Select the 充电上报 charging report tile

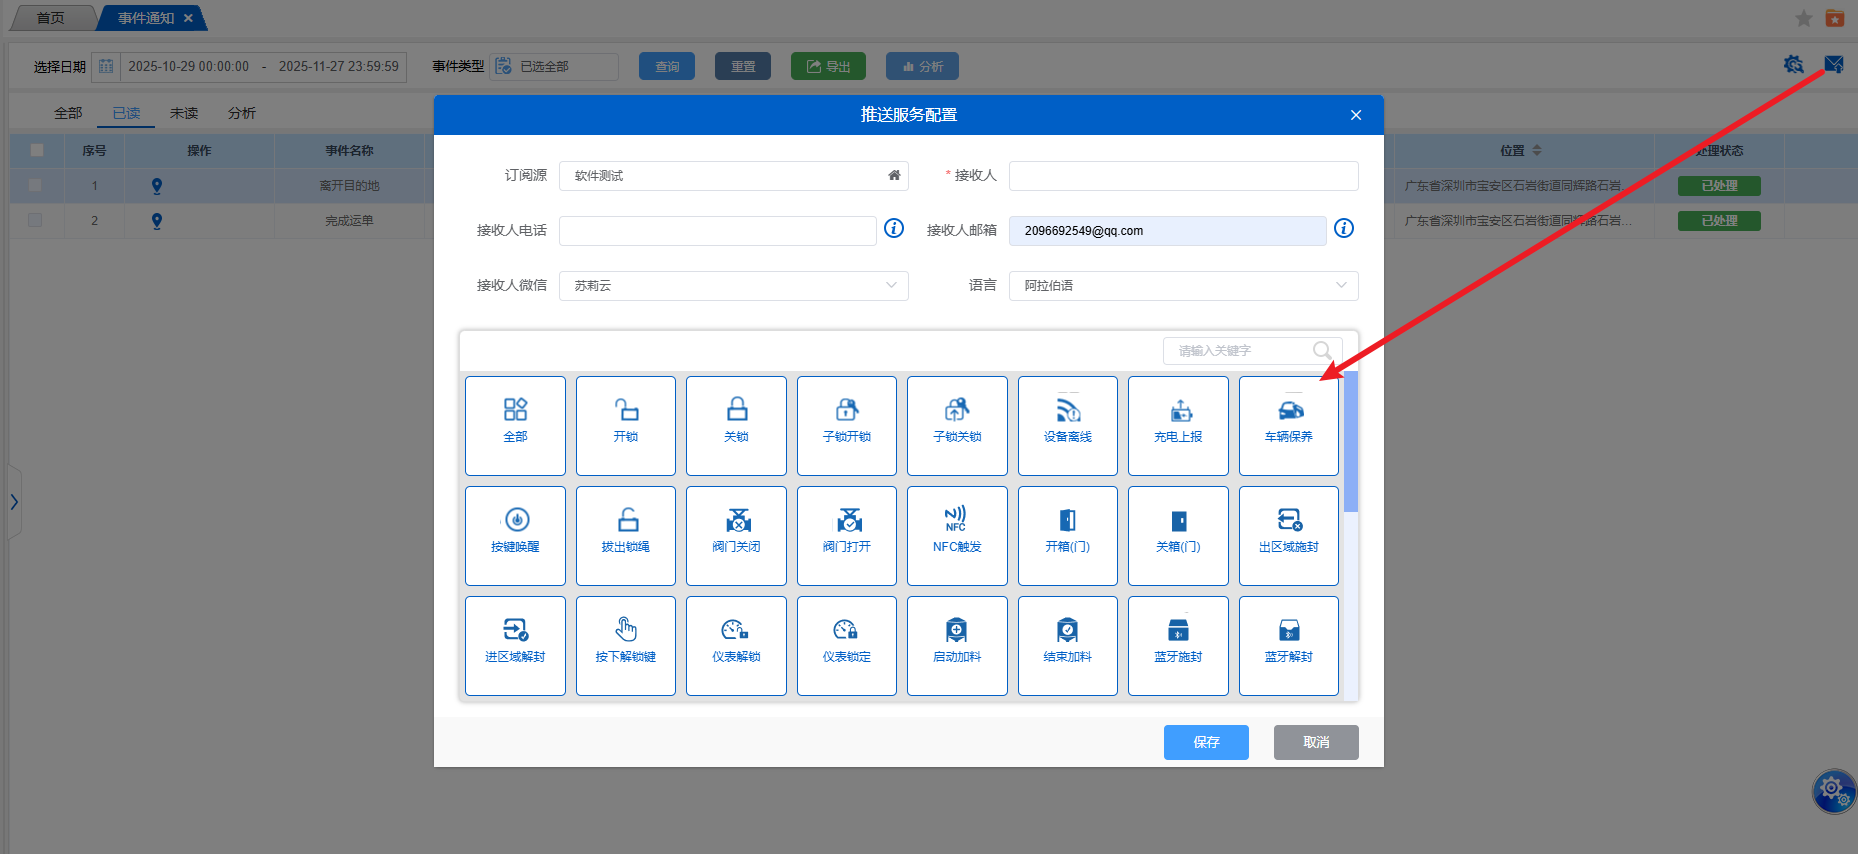tap(1177, 425)
